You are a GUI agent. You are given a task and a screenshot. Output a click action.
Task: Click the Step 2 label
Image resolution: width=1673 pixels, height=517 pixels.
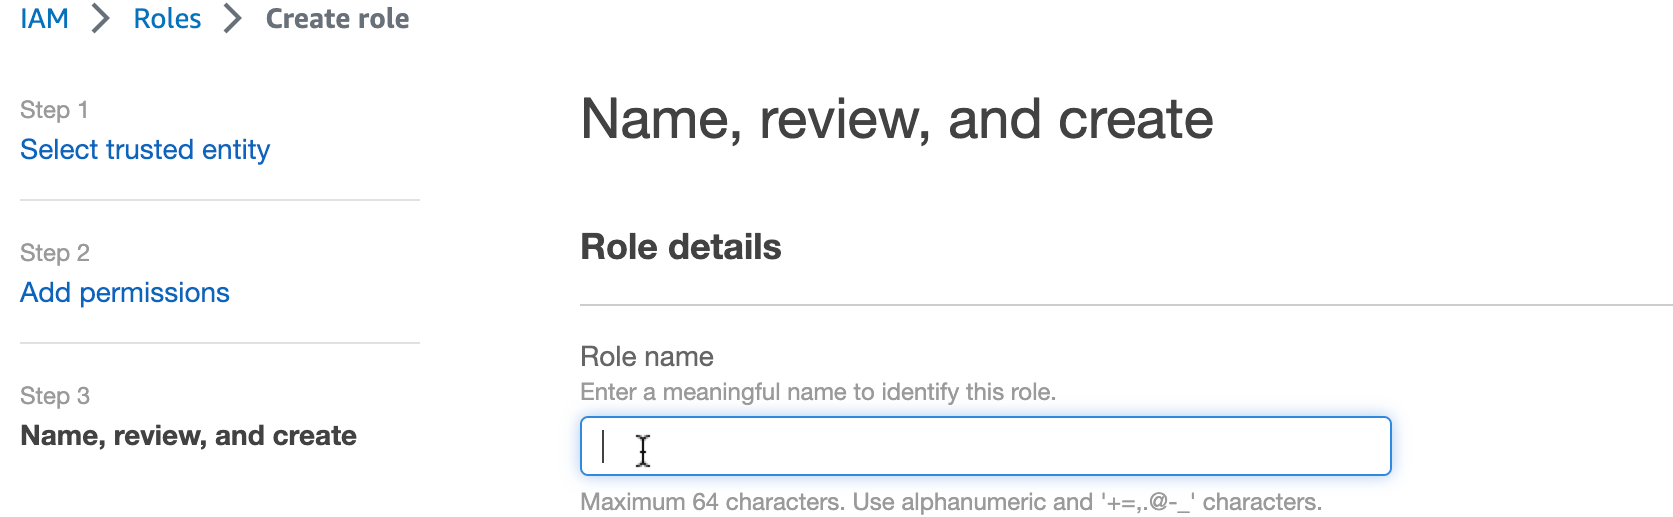(x=55, y=253)
